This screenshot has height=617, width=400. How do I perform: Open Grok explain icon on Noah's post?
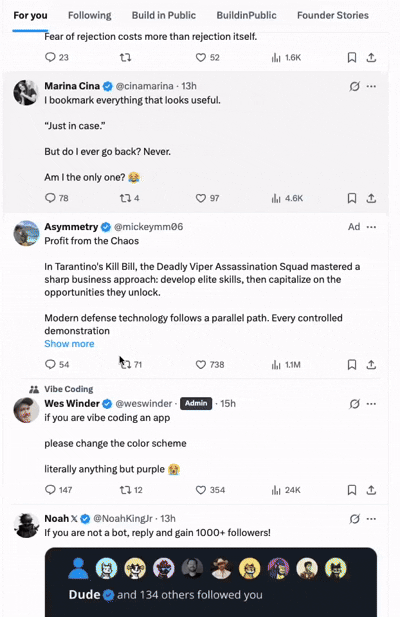354,519
